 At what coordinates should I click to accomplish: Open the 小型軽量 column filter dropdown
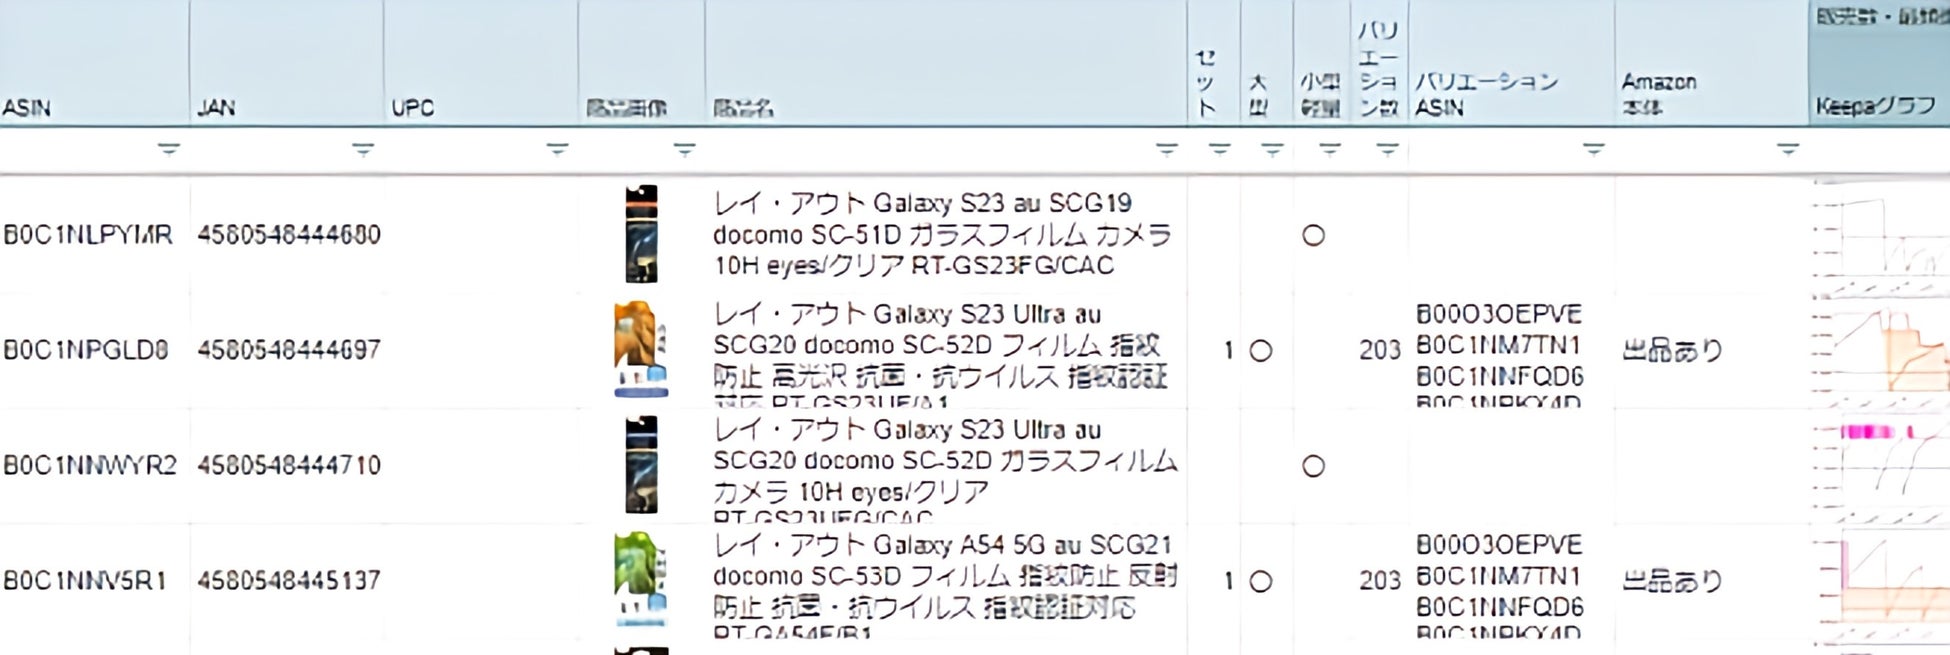1329,150
